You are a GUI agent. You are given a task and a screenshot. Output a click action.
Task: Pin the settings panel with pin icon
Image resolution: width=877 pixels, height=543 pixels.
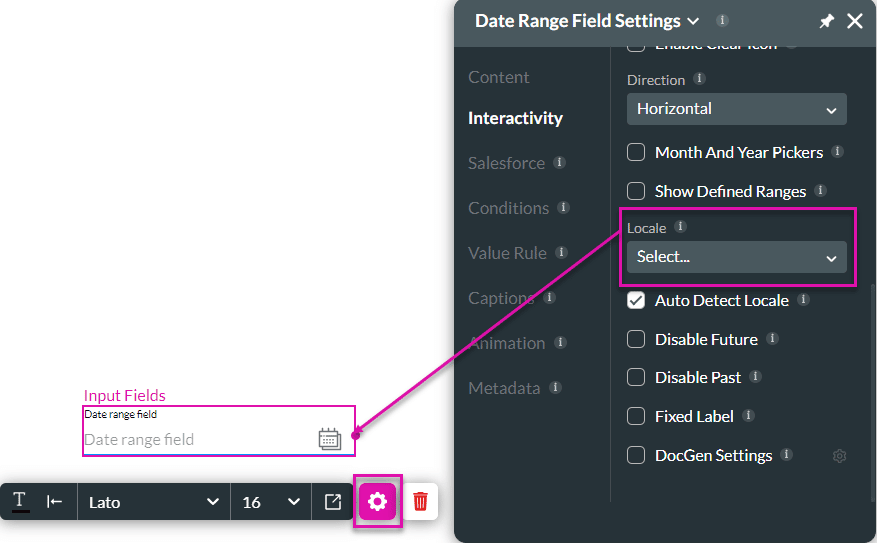[826, 21]
